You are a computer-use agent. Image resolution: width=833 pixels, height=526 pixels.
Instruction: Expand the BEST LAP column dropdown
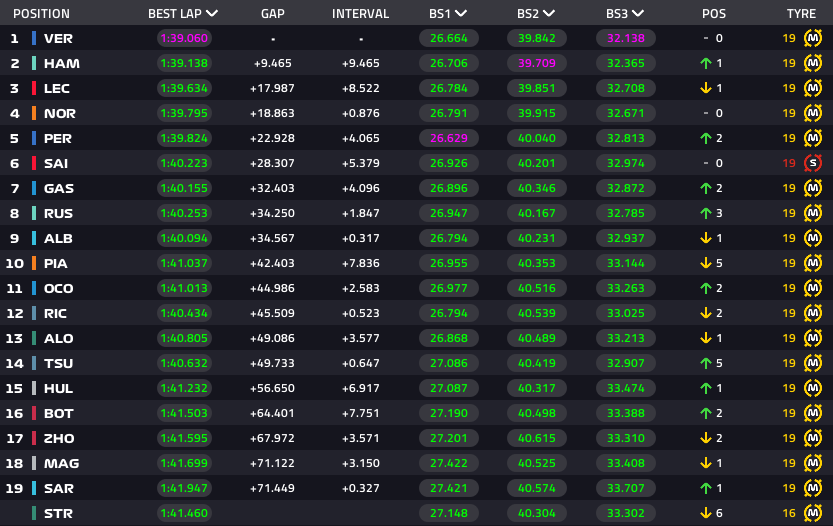[x=212, y=13]
